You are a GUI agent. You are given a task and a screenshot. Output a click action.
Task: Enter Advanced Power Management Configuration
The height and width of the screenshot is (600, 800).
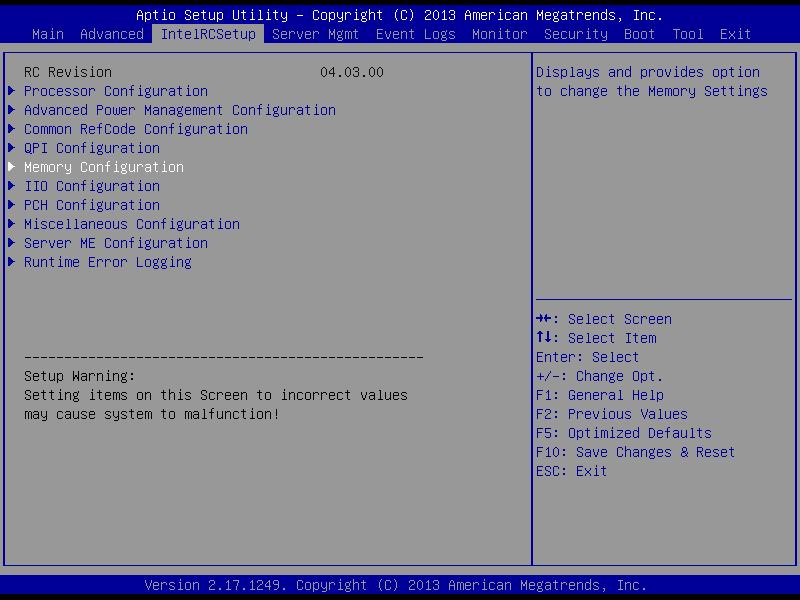(x=180, y=110)
